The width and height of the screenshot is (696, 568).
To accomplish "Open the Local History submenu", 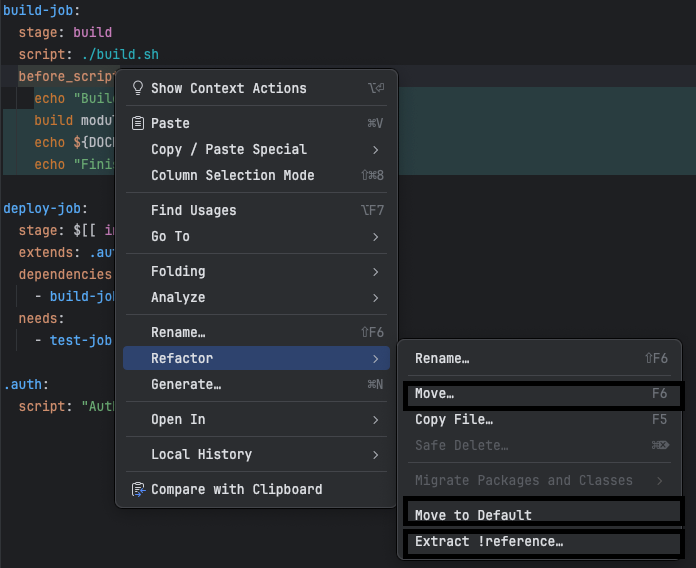I will [257, 454].
